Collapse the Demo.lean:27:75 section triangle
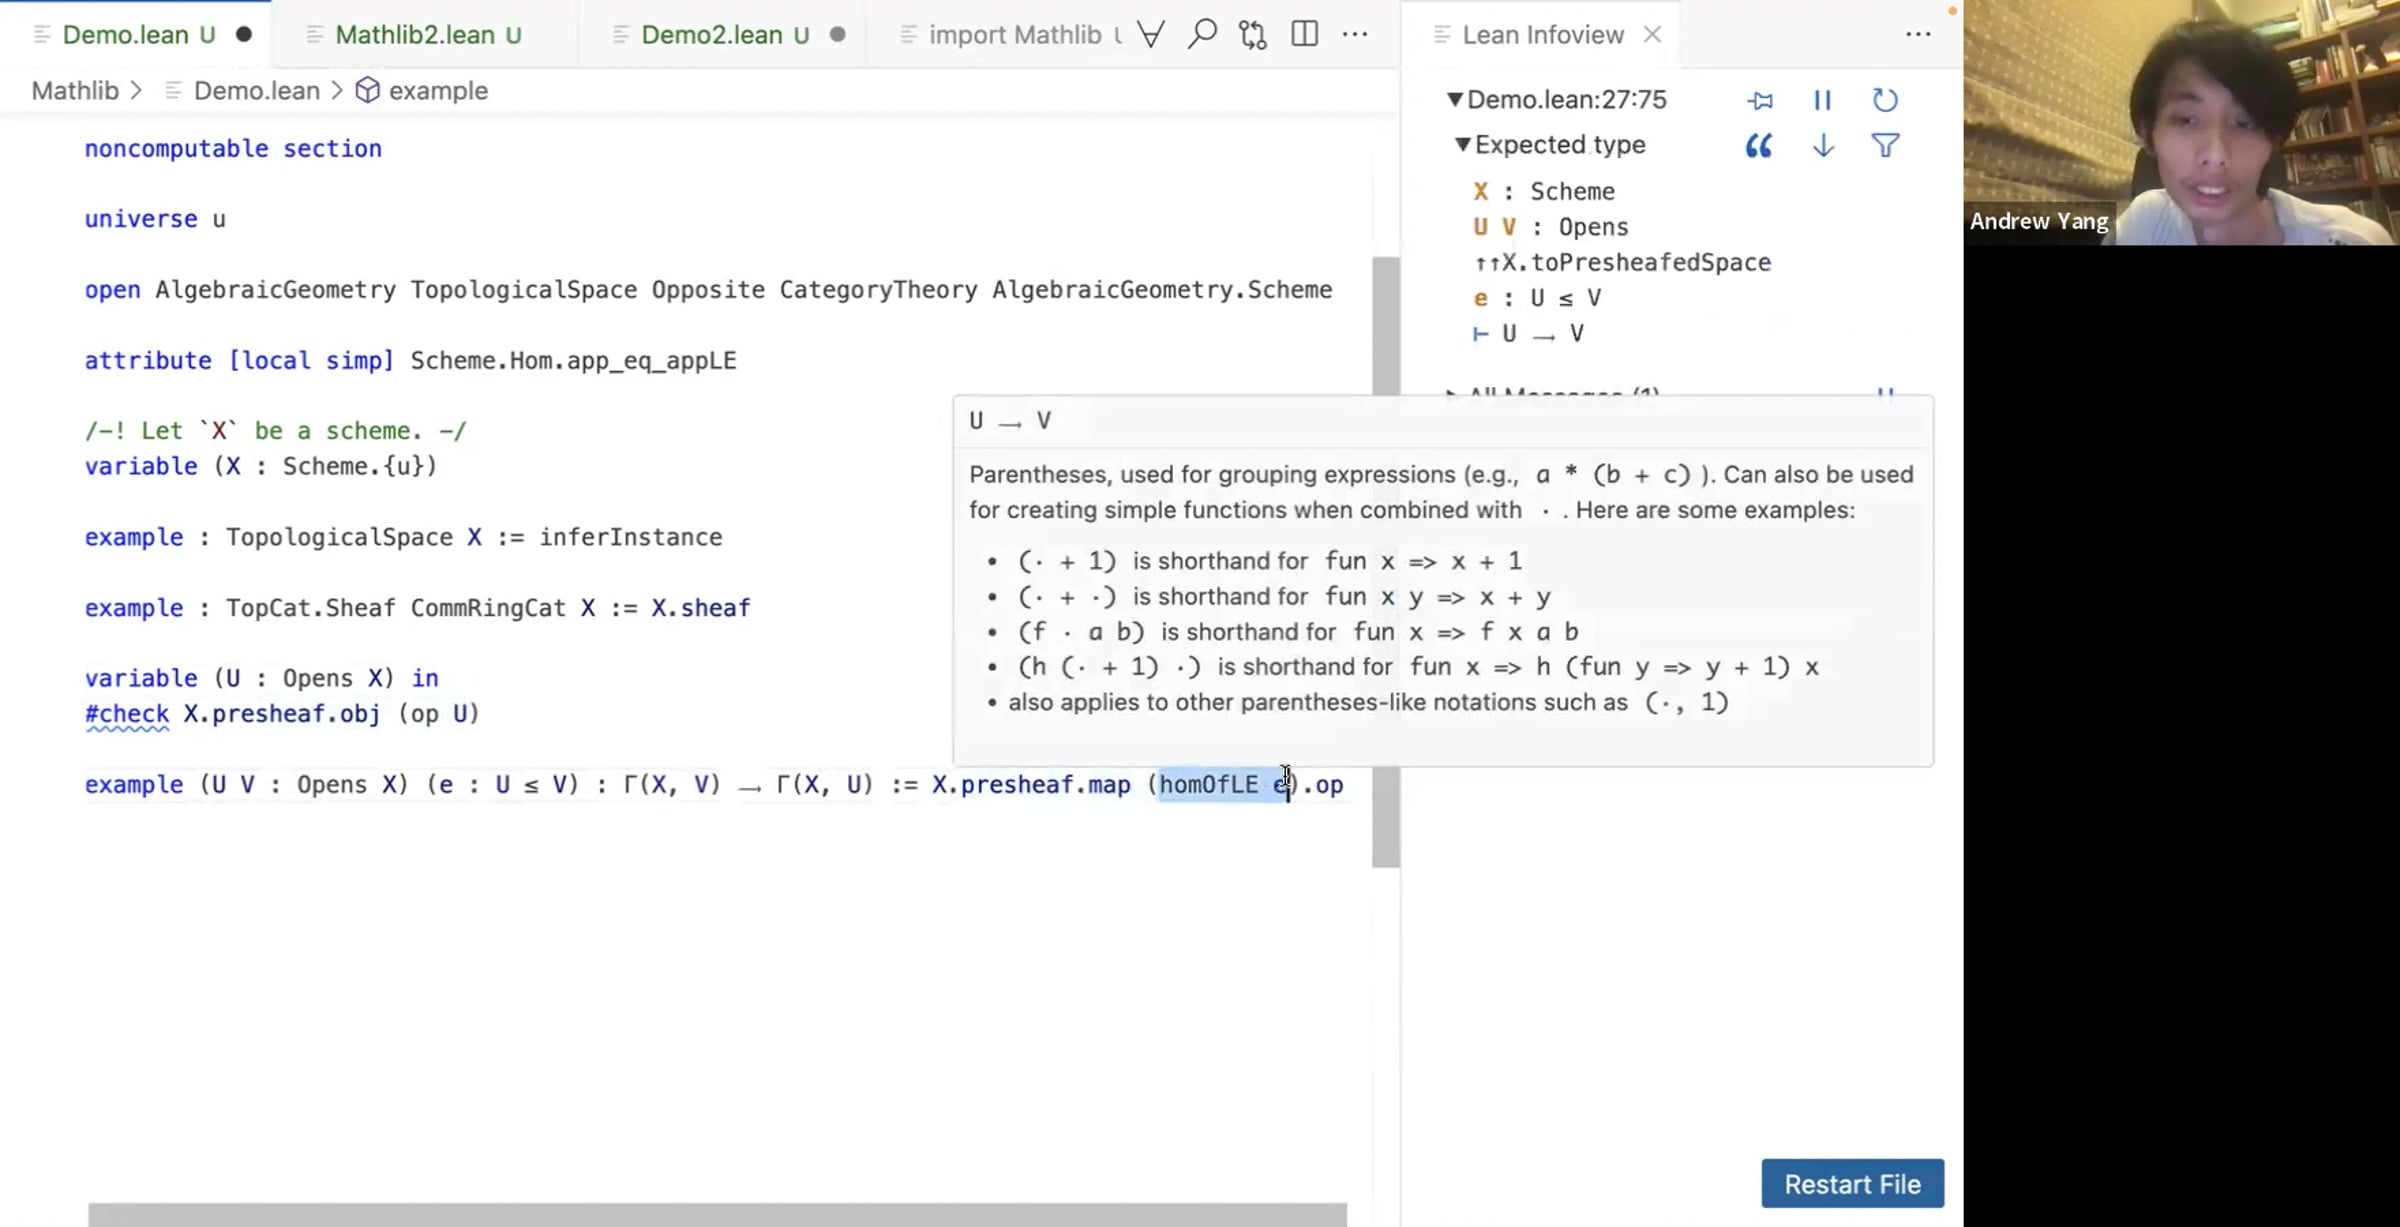The width and height of the screenshot is (2400, 1227). 1455,99
